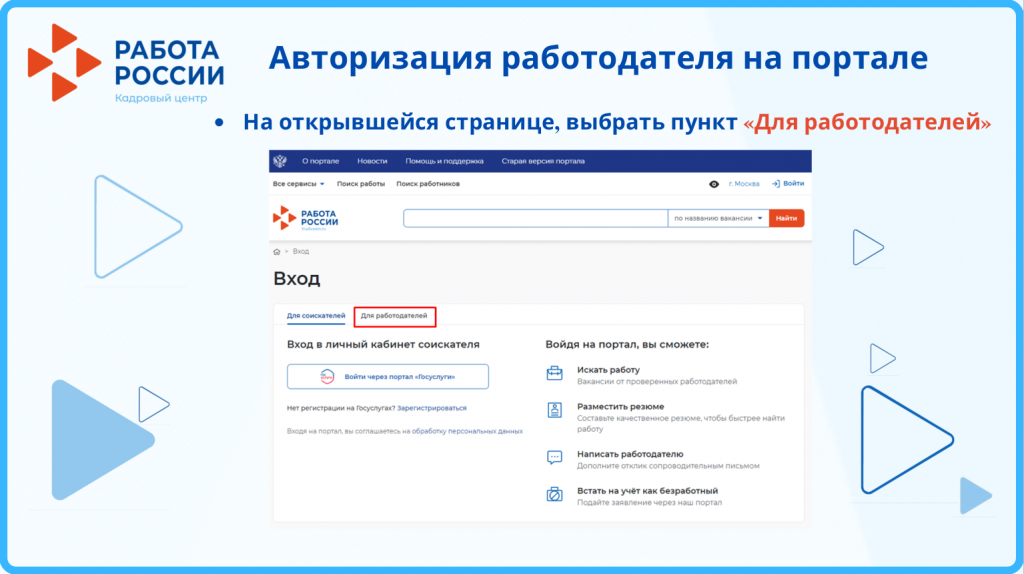Screen dimensions: 1024x574
Task: Open the Помощь и поддержка menu item
Action: tap(444, 161)
